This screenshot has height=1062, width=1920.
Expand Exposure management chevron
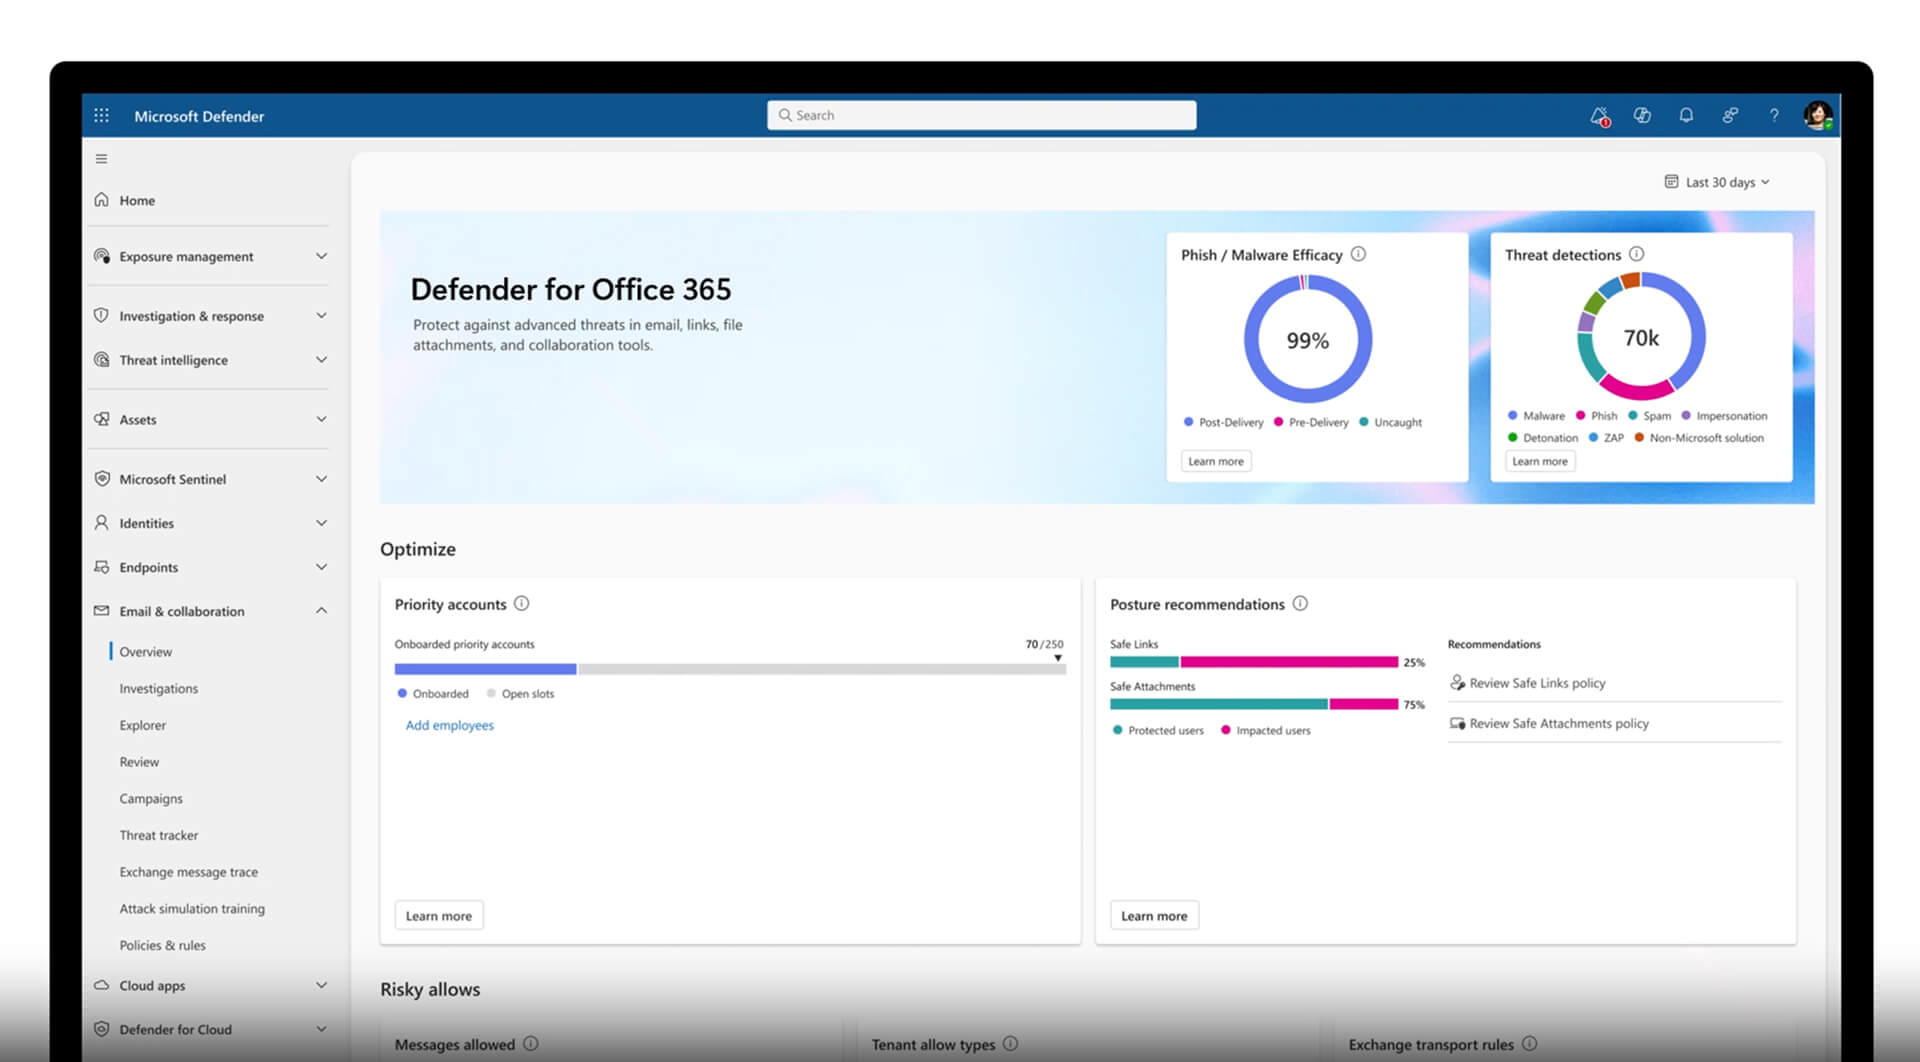(321, 256)
